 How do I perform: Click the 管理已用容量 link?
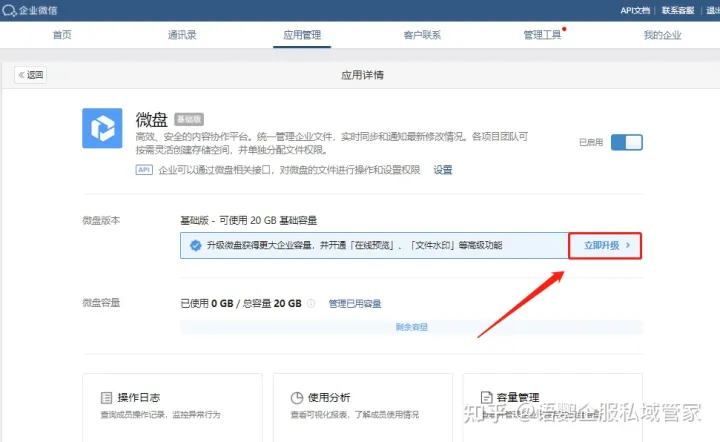(x=355, y=303)
